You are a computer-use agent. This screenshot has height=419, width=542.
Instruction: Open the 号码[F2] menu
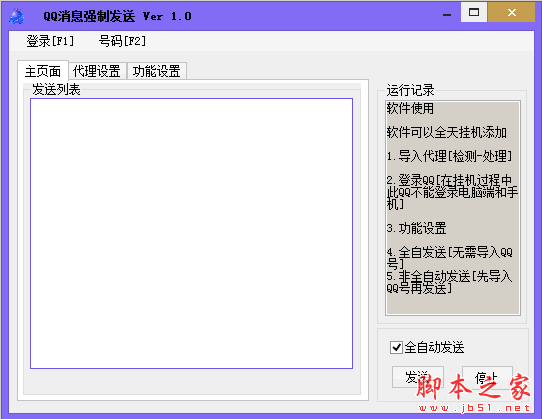(122, 41)
